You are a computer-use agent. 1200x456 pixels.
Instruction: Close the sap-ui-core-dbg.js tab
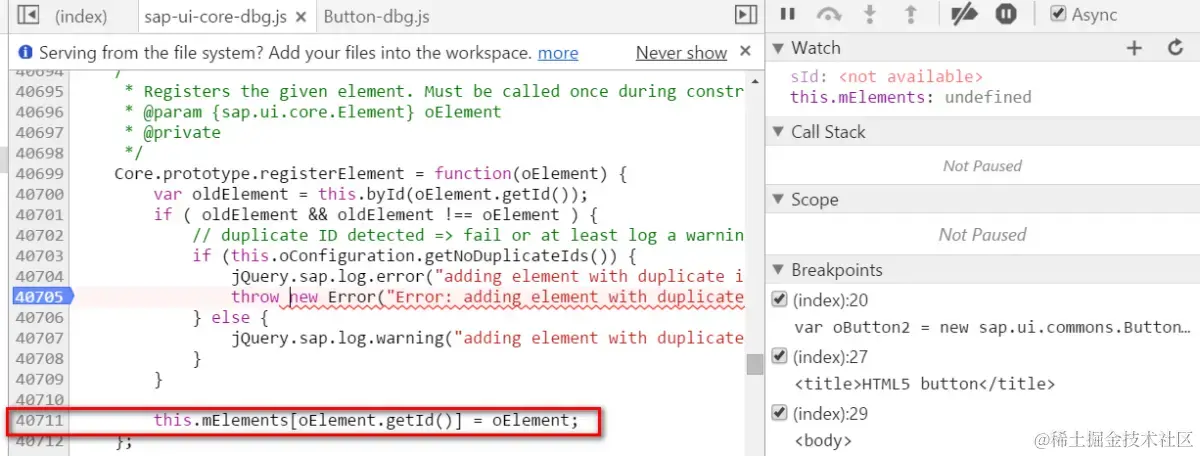click(x=300, y=17)
